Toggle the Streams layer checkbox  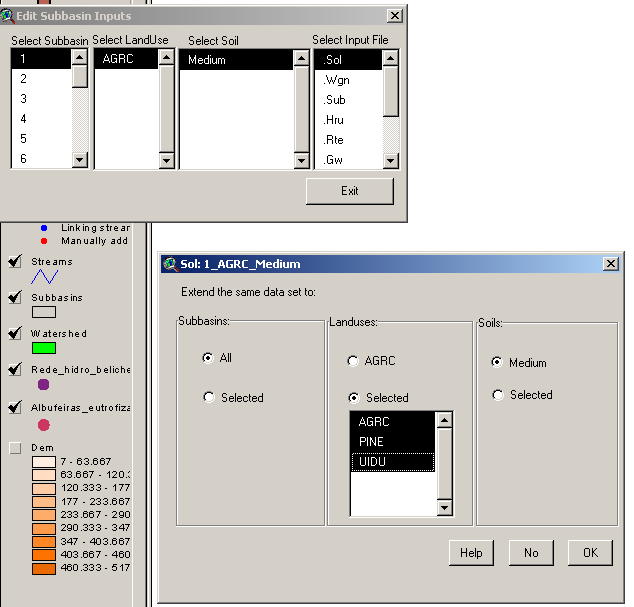tap(15, 262)
